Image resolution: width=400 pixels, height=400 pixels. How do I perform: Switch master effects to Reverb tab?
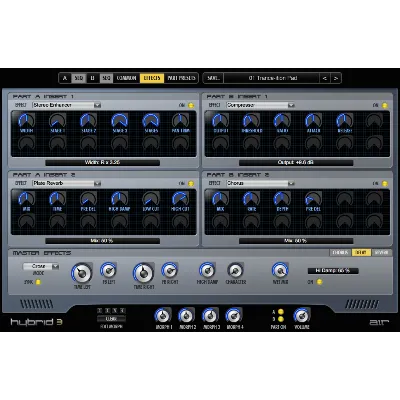[381, 253]
